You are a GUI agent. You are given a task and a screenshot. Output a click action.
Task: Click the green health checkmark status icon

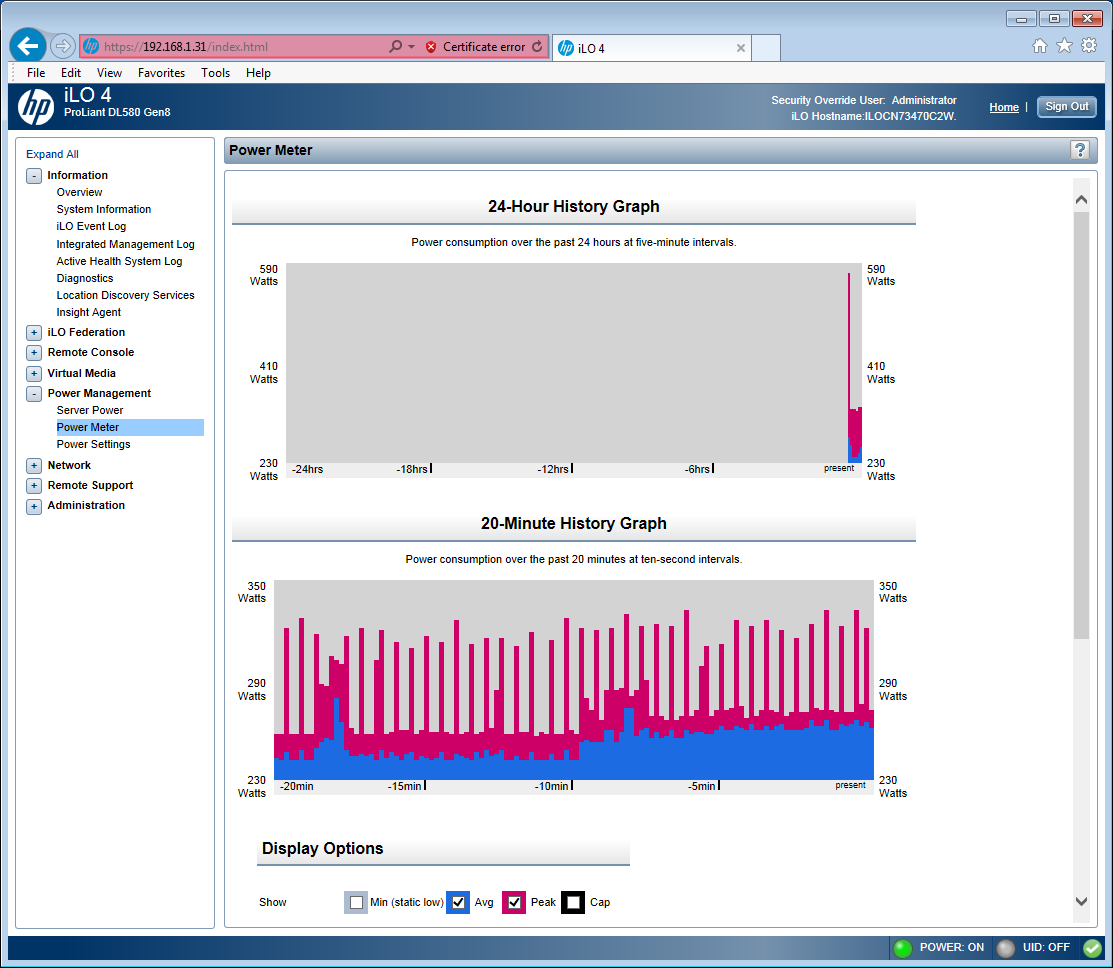pos(1092,948)
